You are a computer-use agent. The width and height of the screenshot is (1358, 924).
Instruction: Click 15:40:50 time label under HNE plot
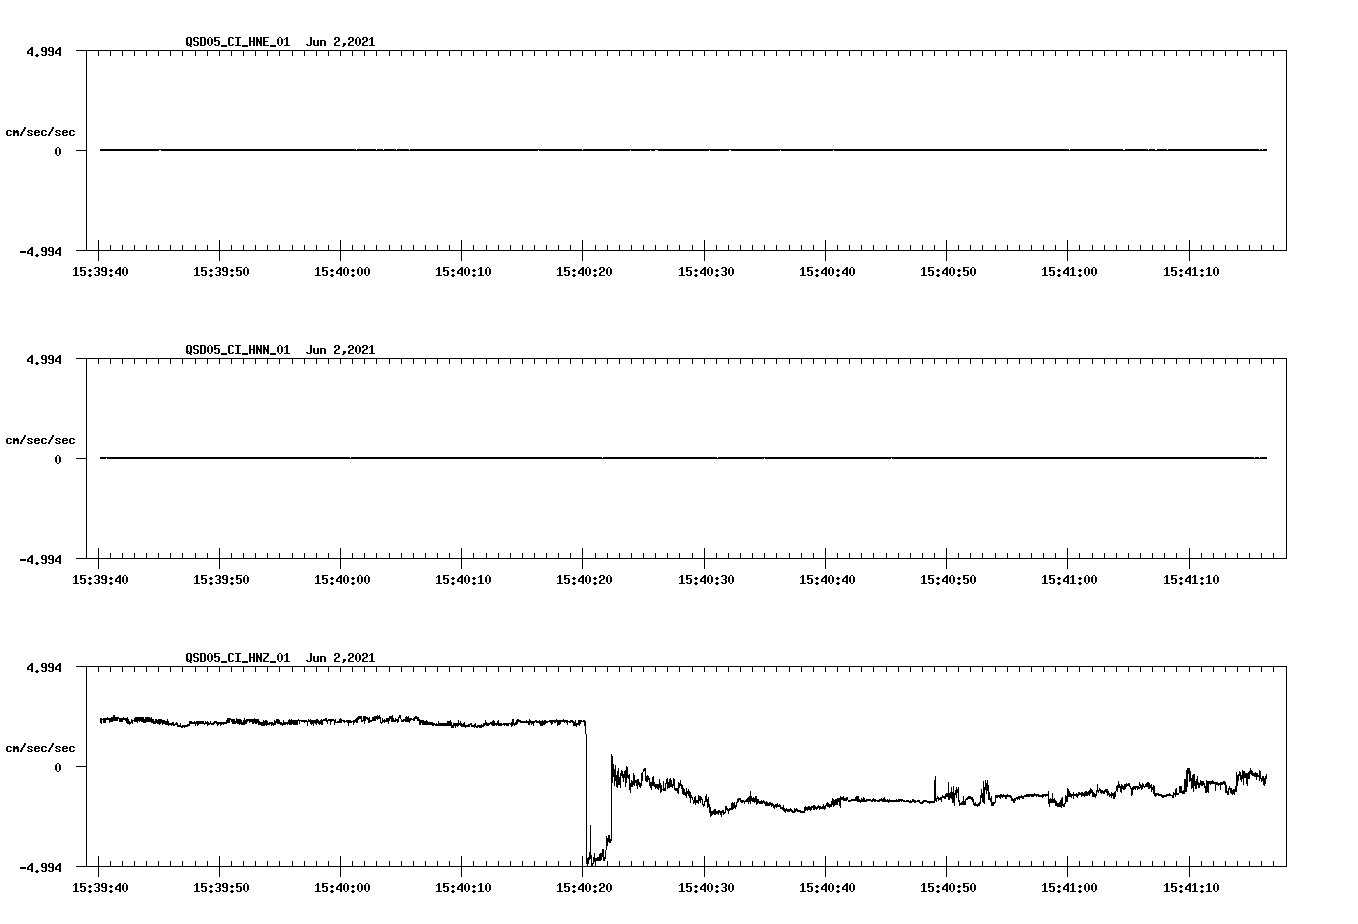[x=948, y=271]
